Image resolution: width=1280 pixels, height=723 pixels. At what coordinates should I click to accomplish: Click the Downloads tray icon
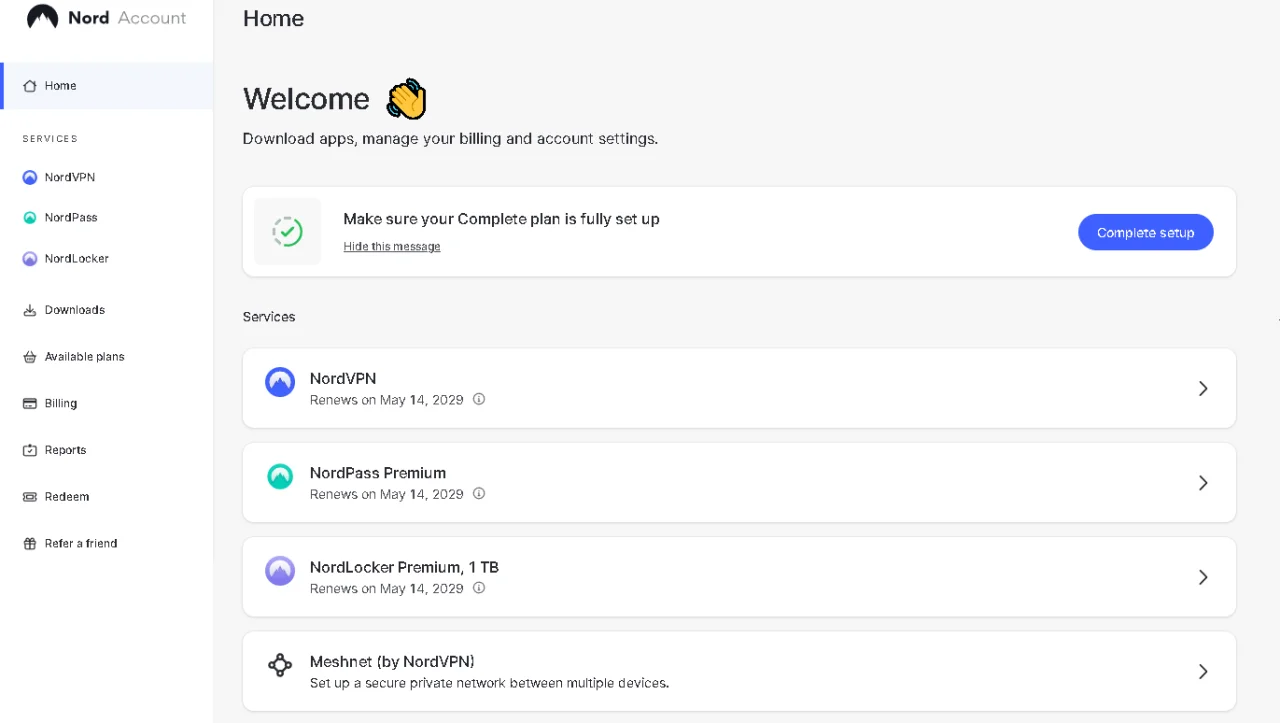click(30, 310)
